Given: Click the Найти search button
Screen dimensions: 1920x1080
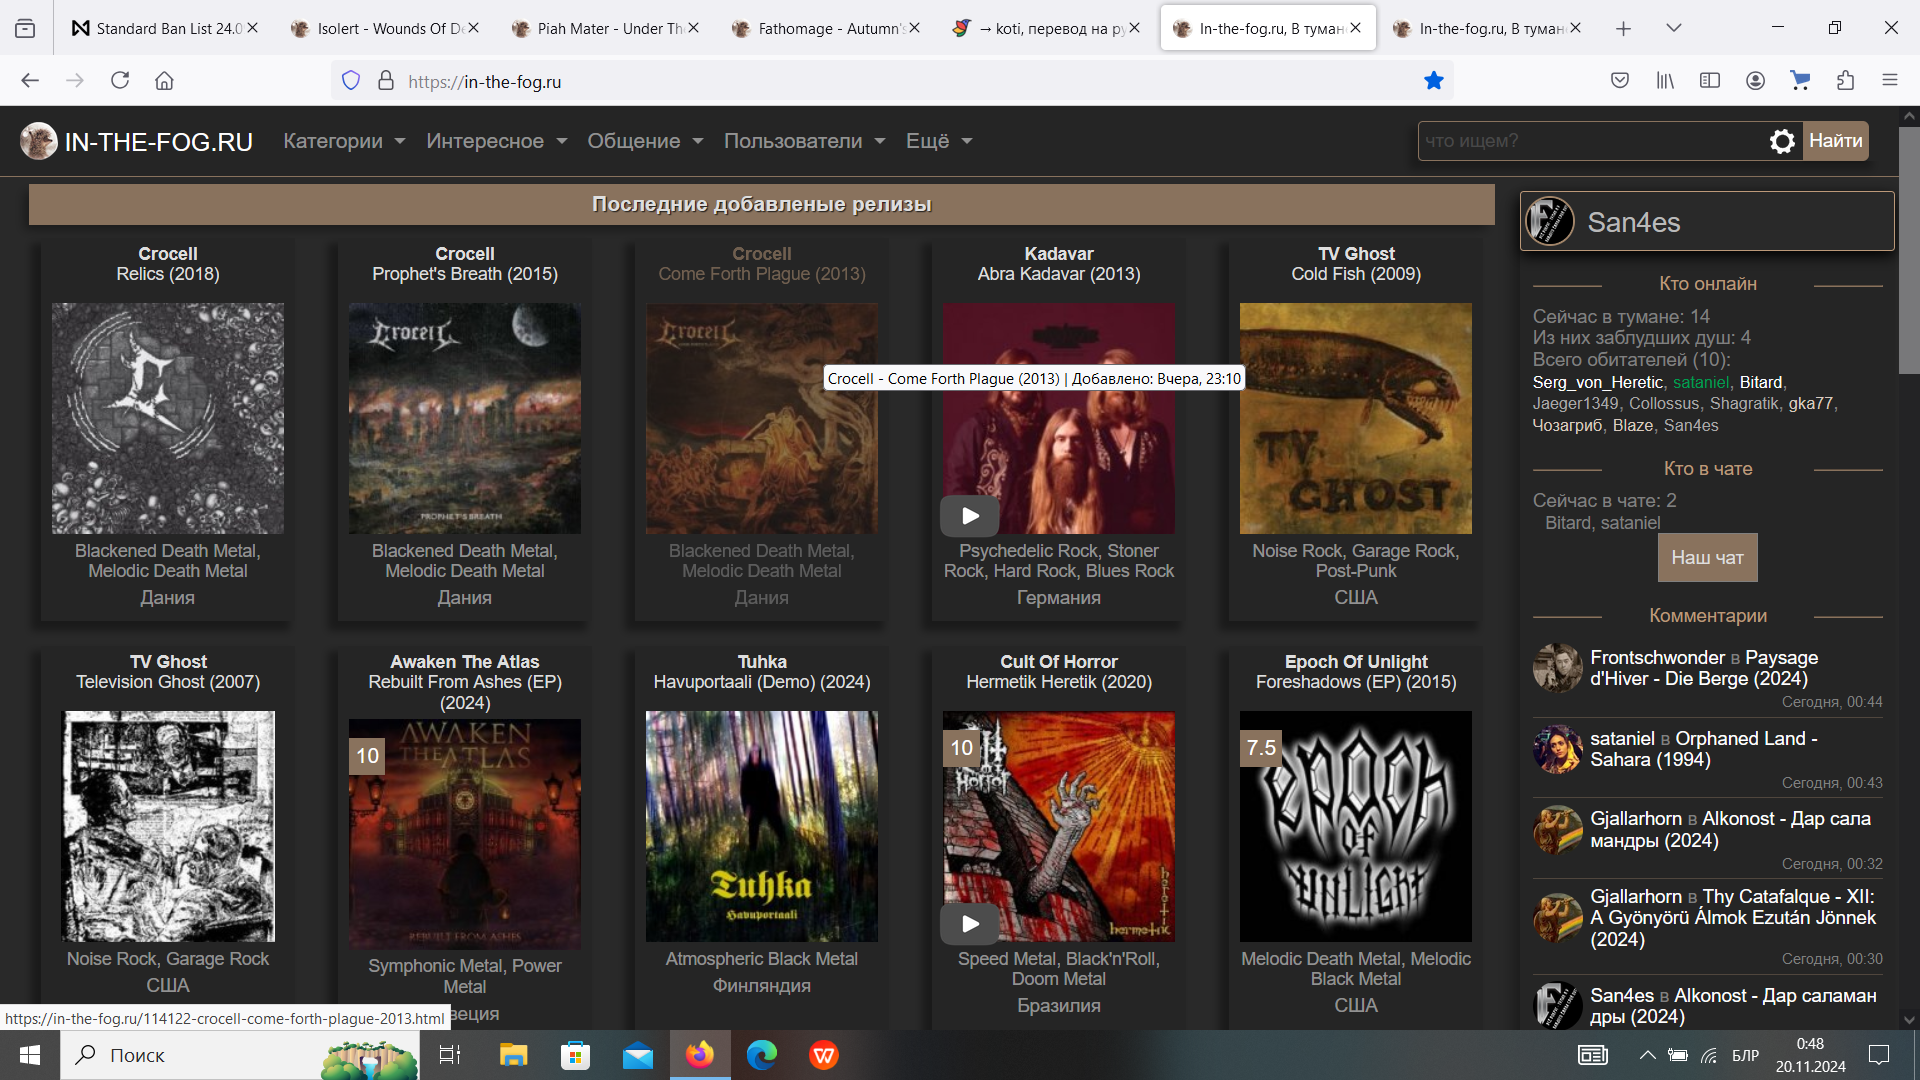Looking at the screenshot, I should 1835,141.
